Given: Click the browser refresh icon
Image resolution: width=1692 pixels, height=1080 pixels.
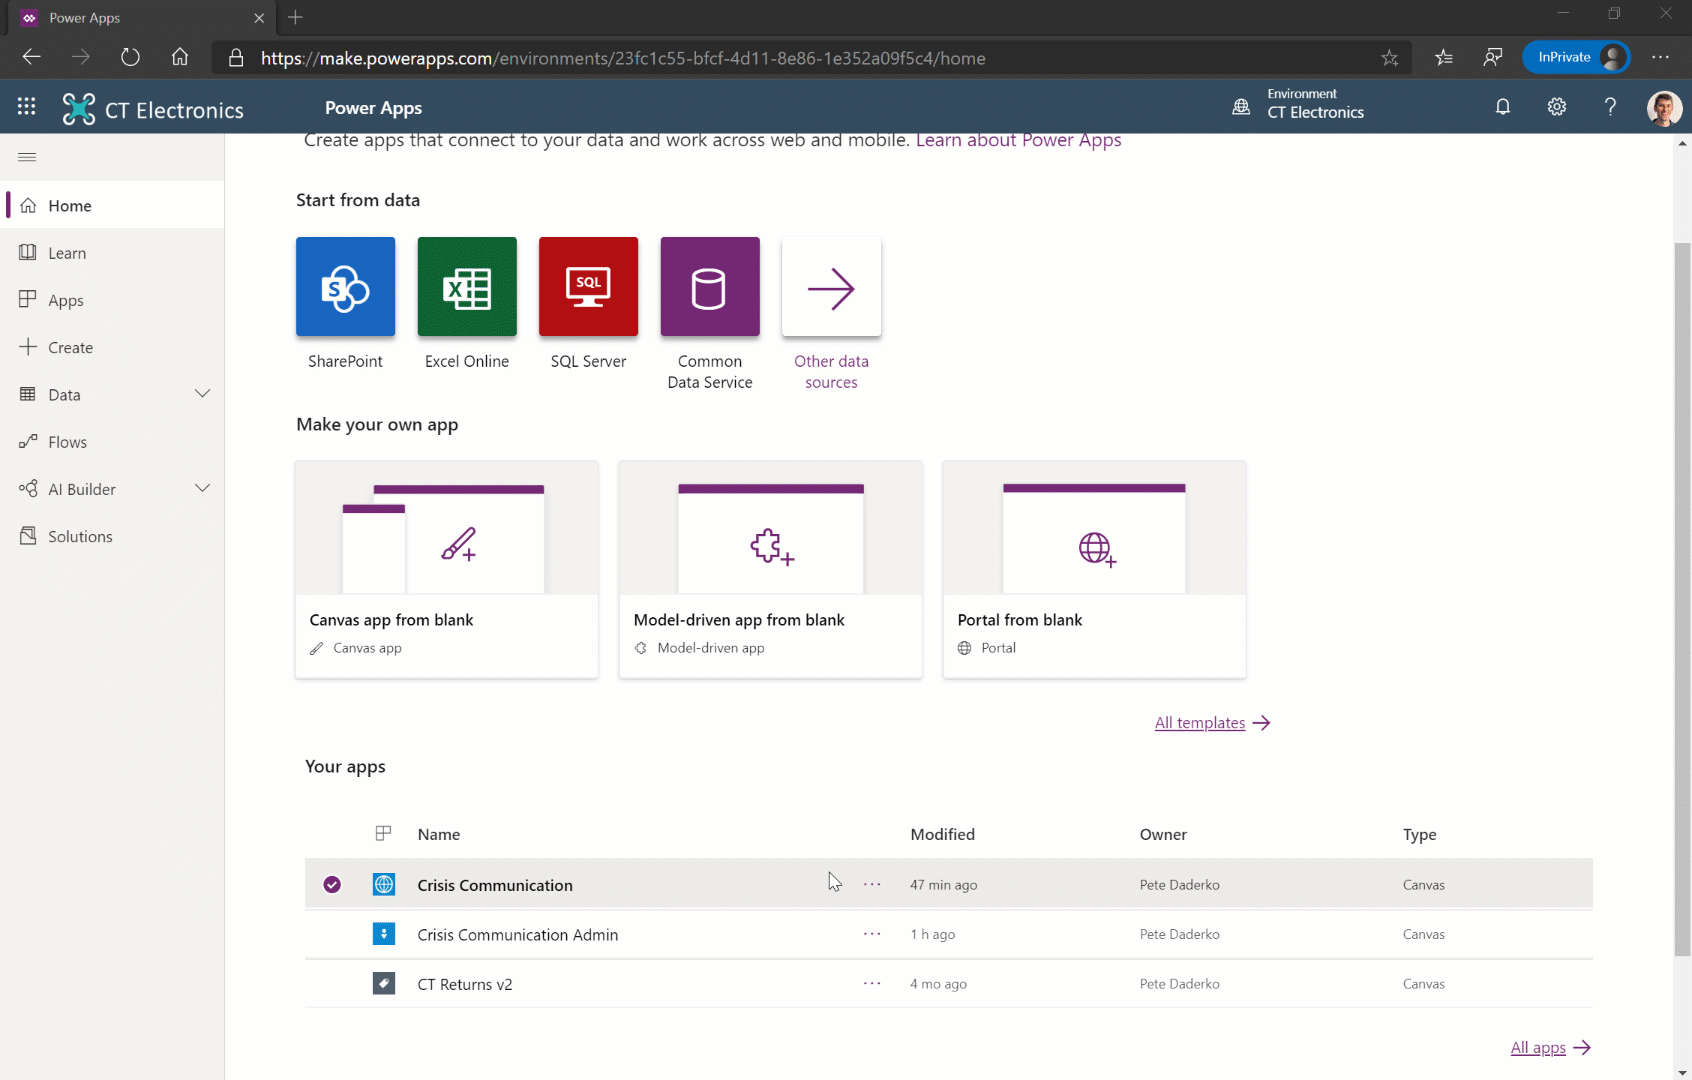Looking at the screenshot, I should pos(130,57).
